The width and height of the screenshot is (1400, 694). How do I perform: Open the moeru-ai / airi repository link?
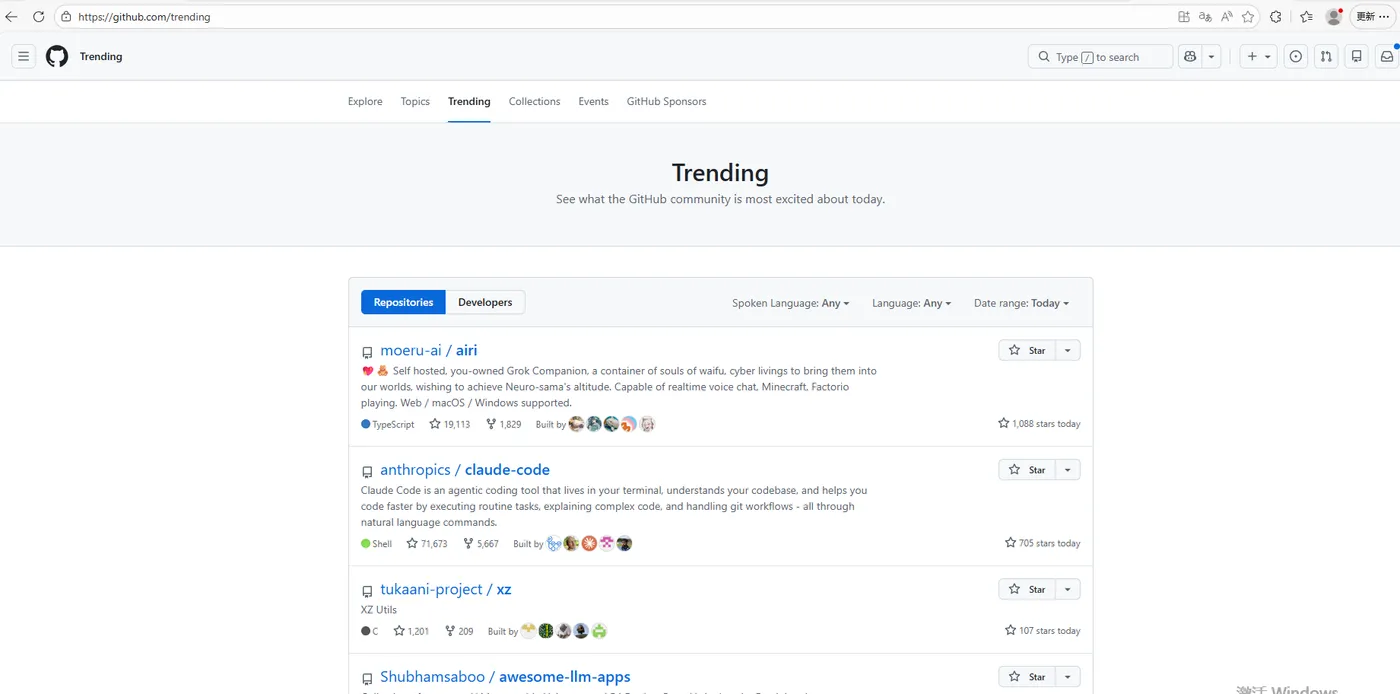428,350
